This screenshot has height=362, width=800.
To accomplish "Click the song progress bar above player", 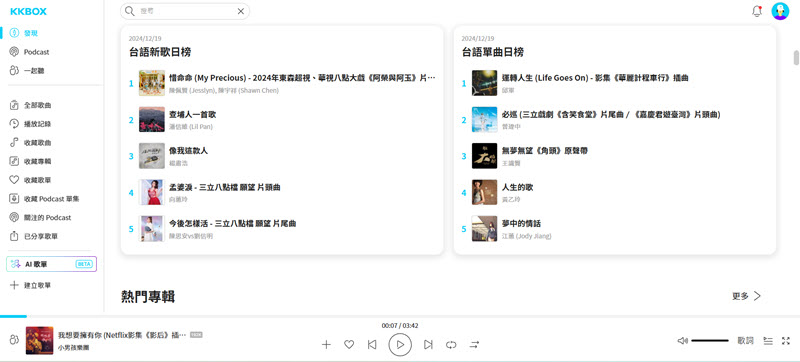I will click(400, 317).
